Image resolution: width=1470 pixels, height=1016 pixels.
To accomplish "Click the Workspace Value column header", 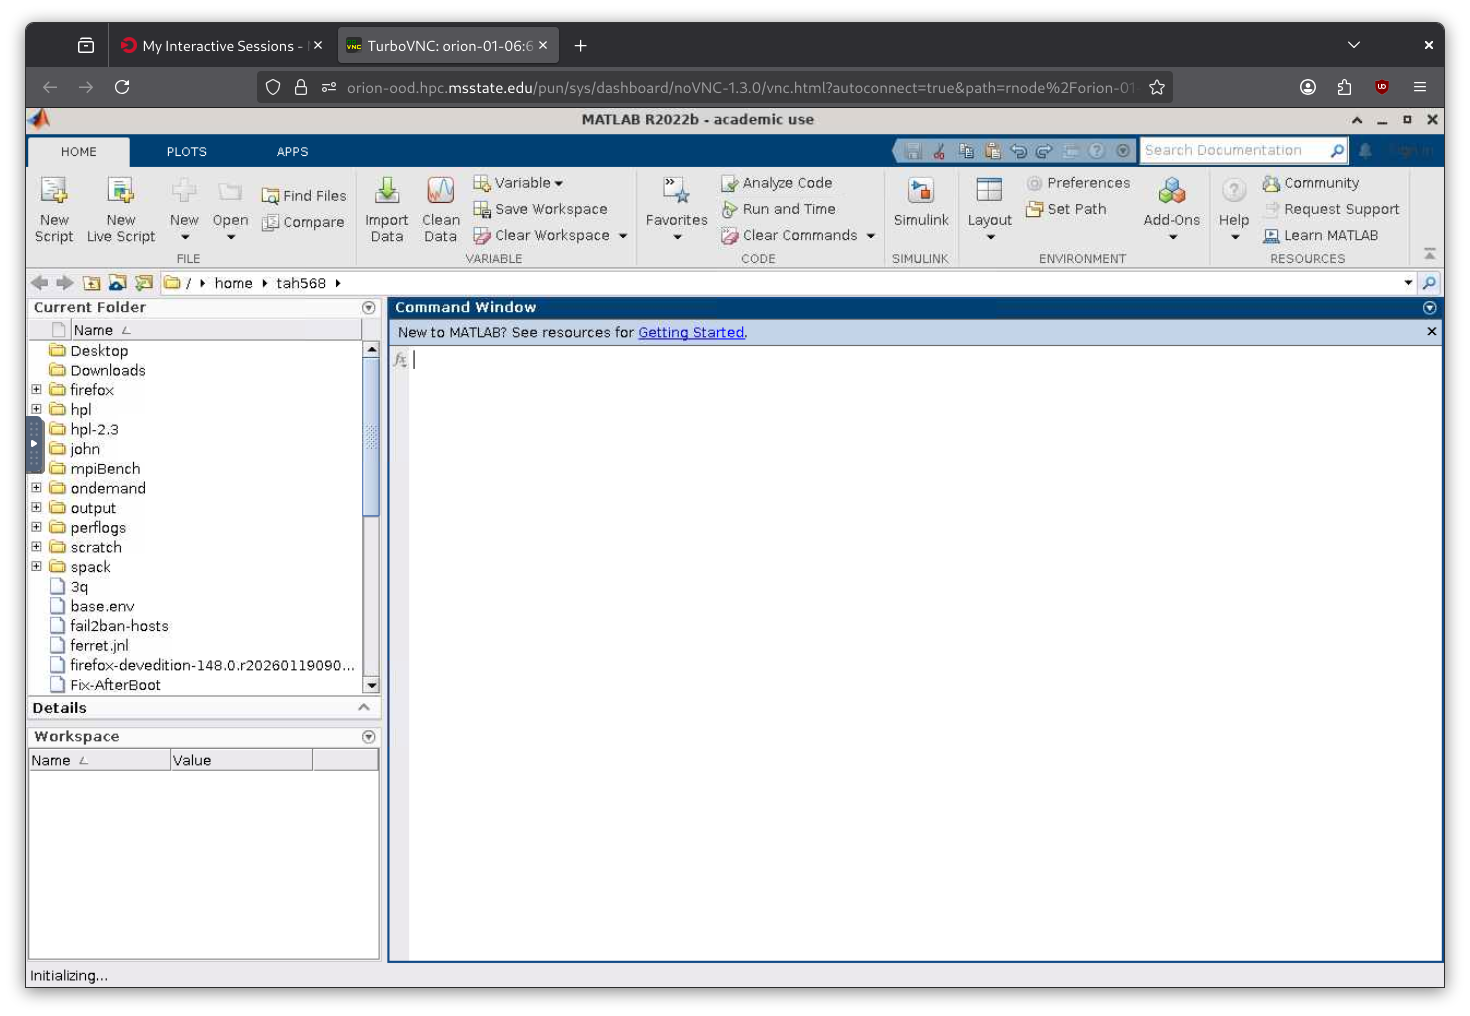I will [241, 760].
